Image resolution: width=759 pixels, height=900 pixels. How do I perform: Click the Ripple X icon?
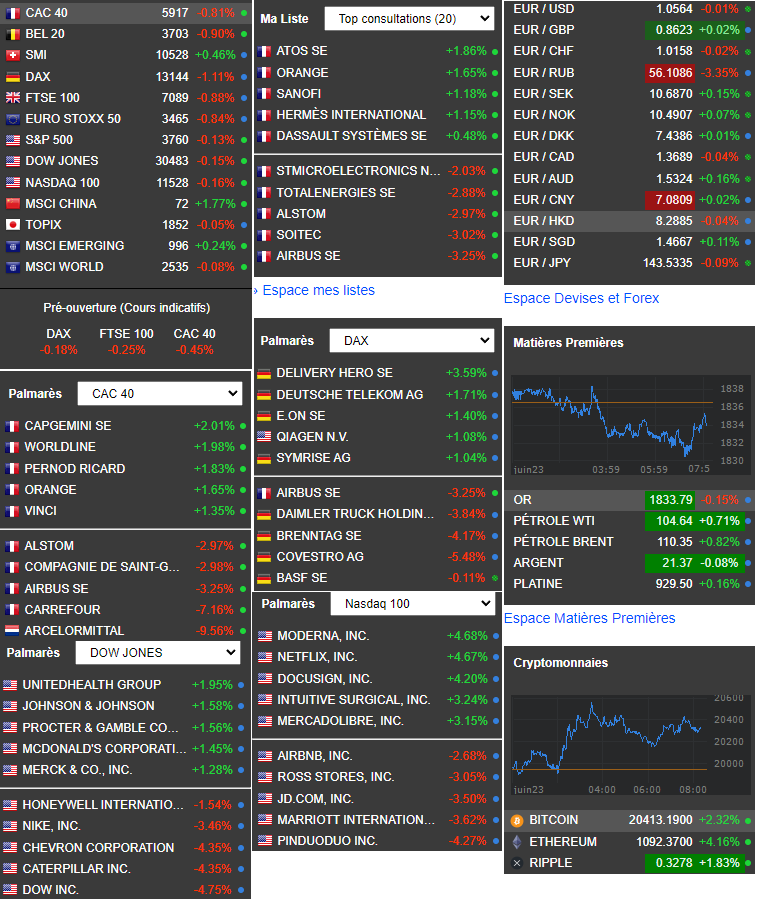coord(517,863)
